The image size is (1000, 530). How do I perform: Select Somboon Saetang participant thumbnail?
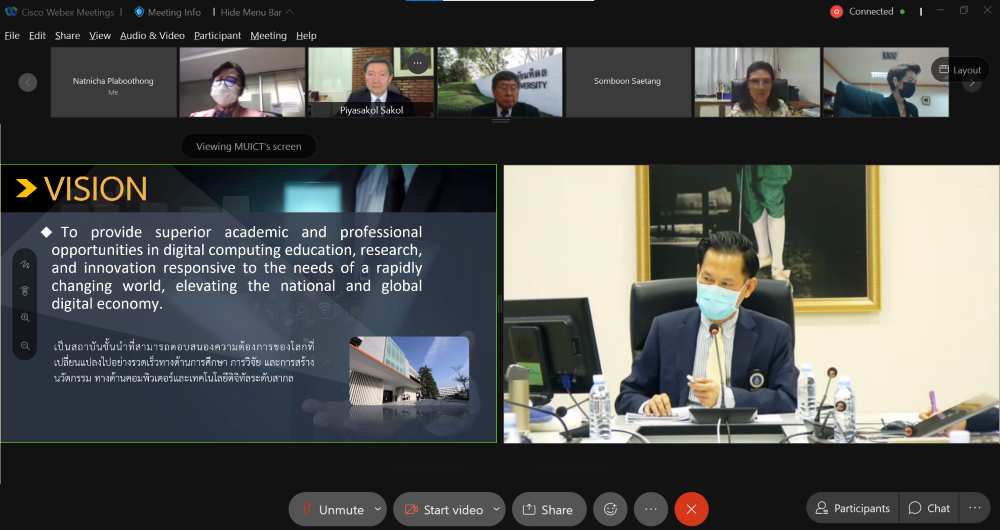pos(628,82)
